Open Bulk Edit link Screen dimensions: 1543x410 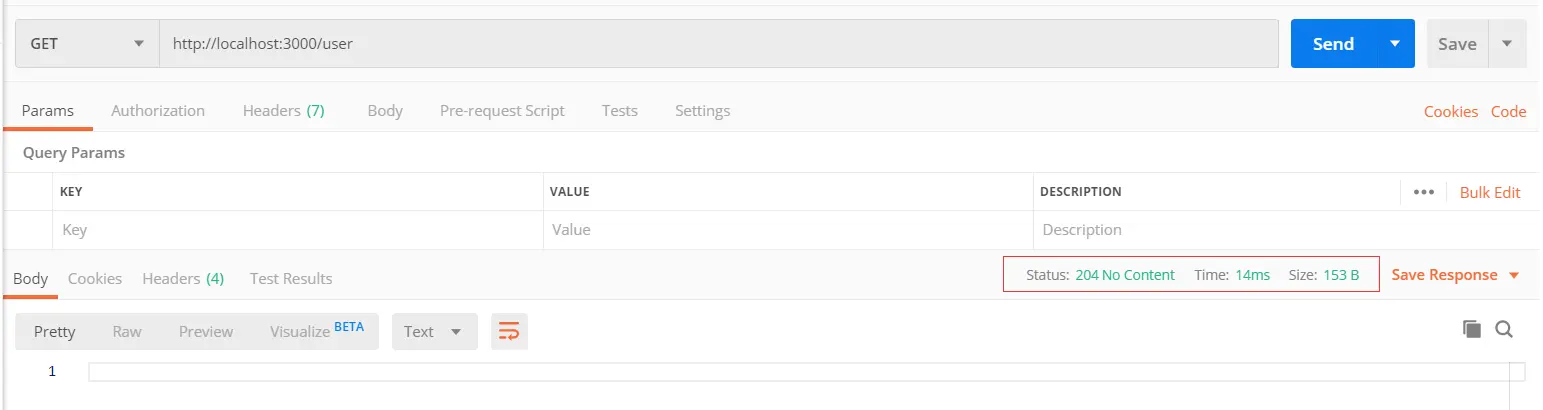coord(1490,192)
